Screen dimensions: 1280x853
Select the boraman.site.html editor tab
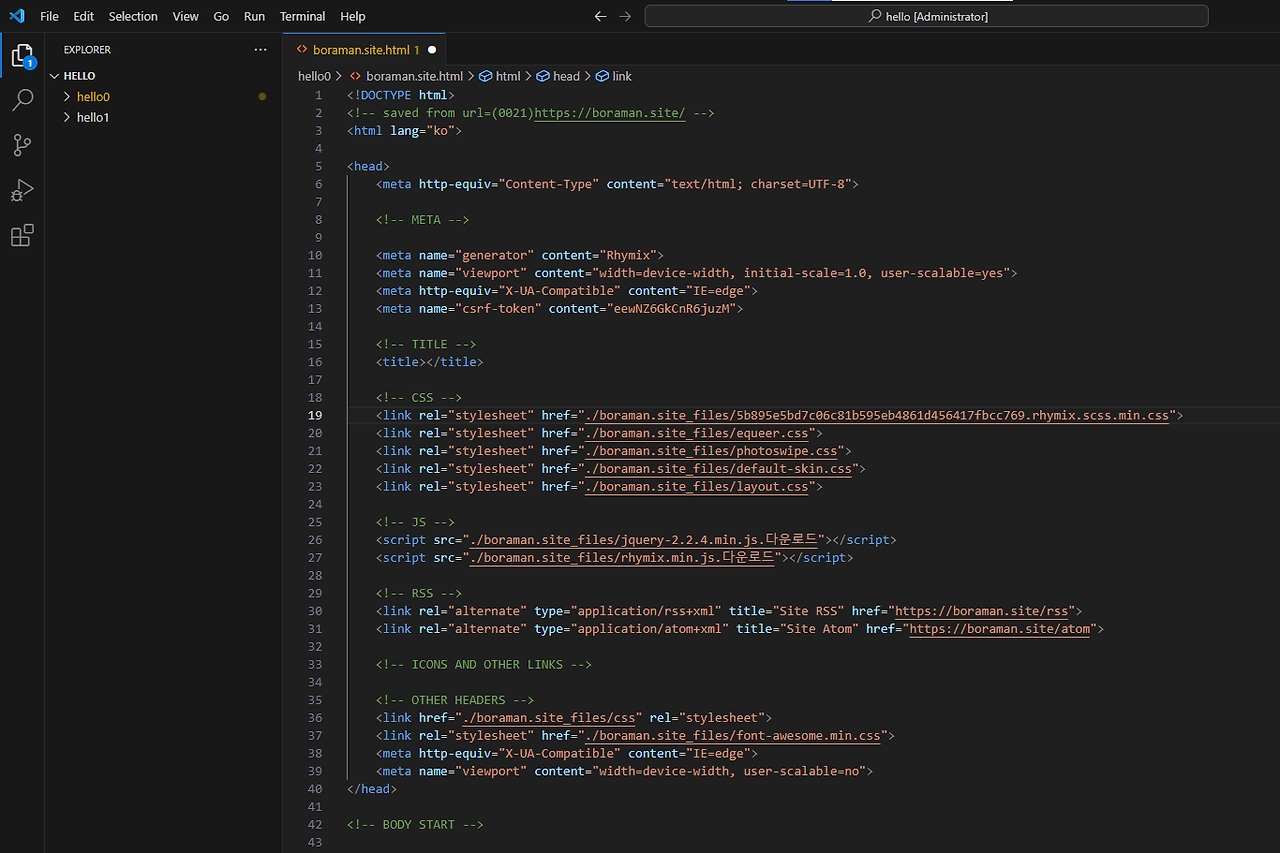[x=363, y=49]
